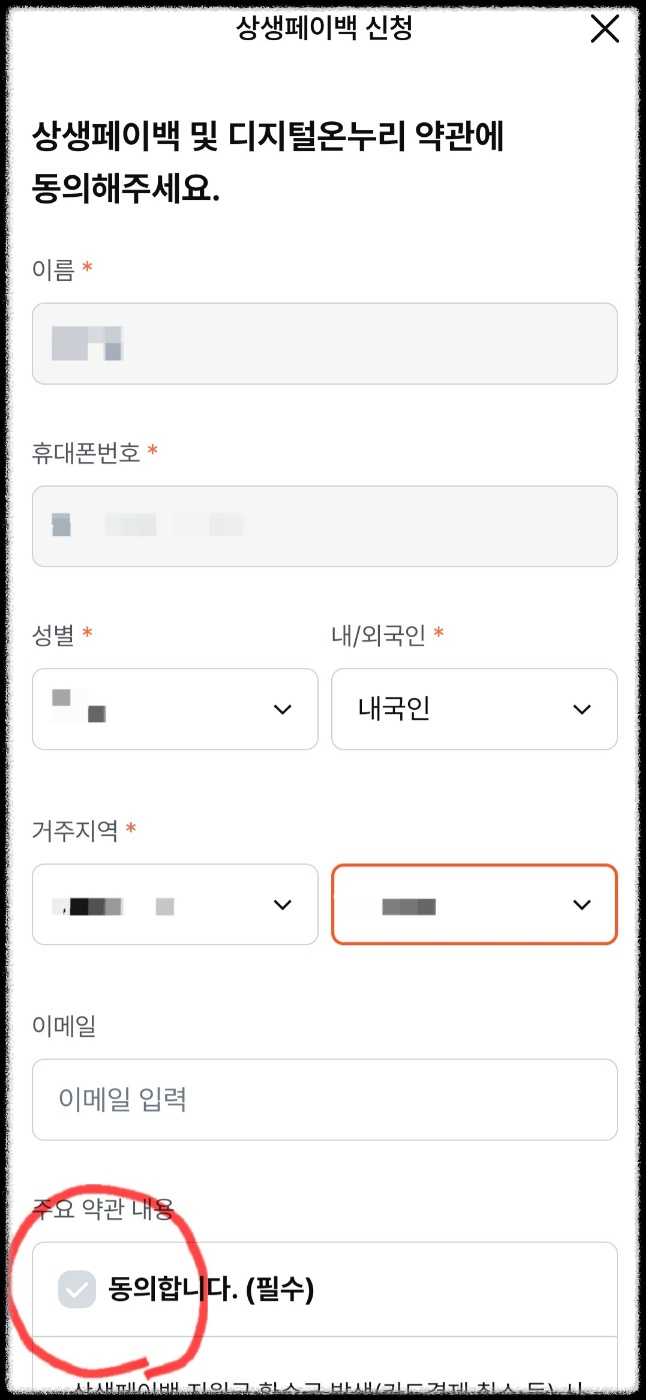Open the 성별 dropdown

[175, 709]
